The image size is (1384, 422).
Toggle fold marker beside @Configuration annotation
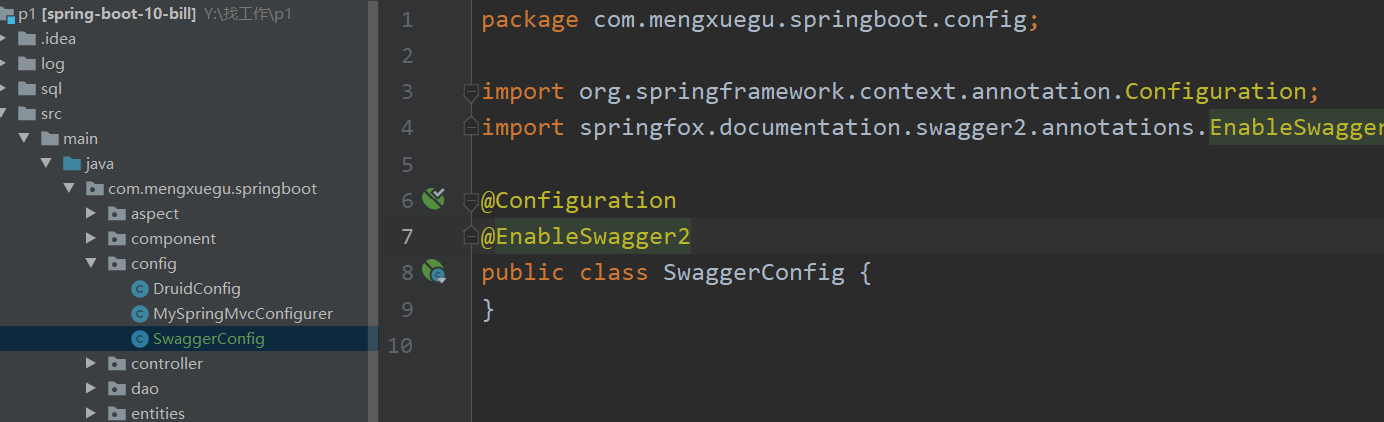click(470, 201)
